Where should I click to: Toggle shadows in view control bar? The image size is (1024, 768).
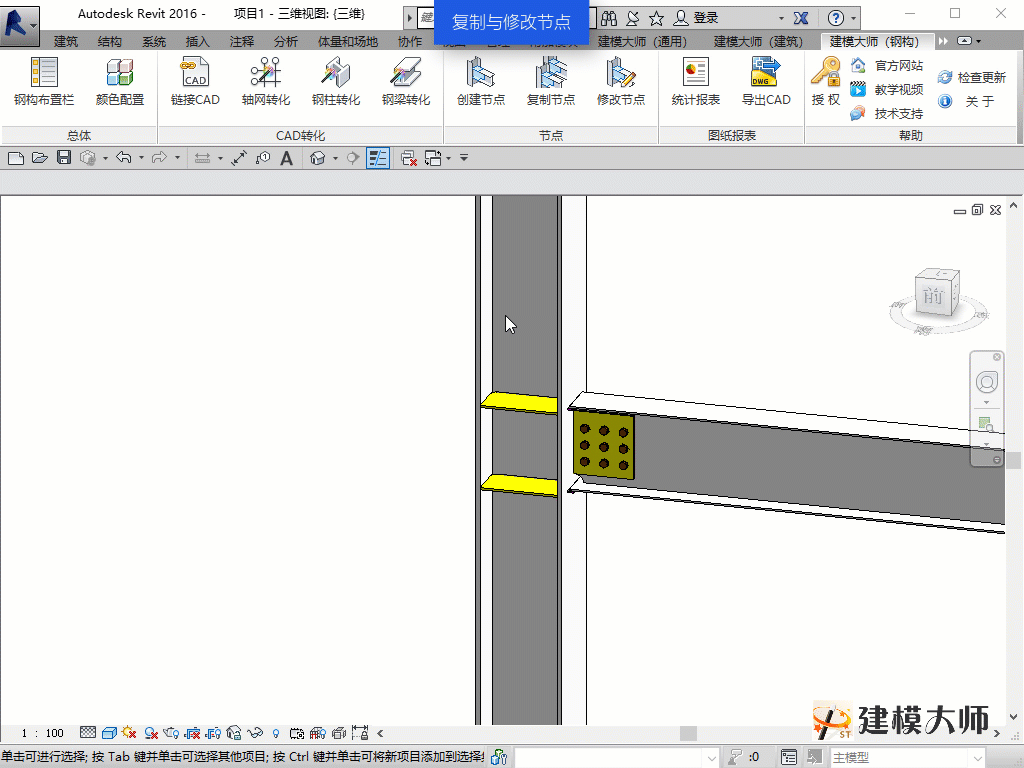point(151,733)
